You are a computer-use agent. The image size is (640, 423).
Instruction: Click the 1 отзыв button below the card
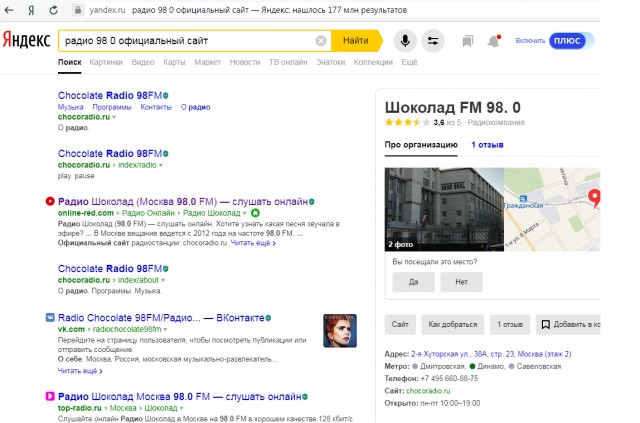coord(510,324)
